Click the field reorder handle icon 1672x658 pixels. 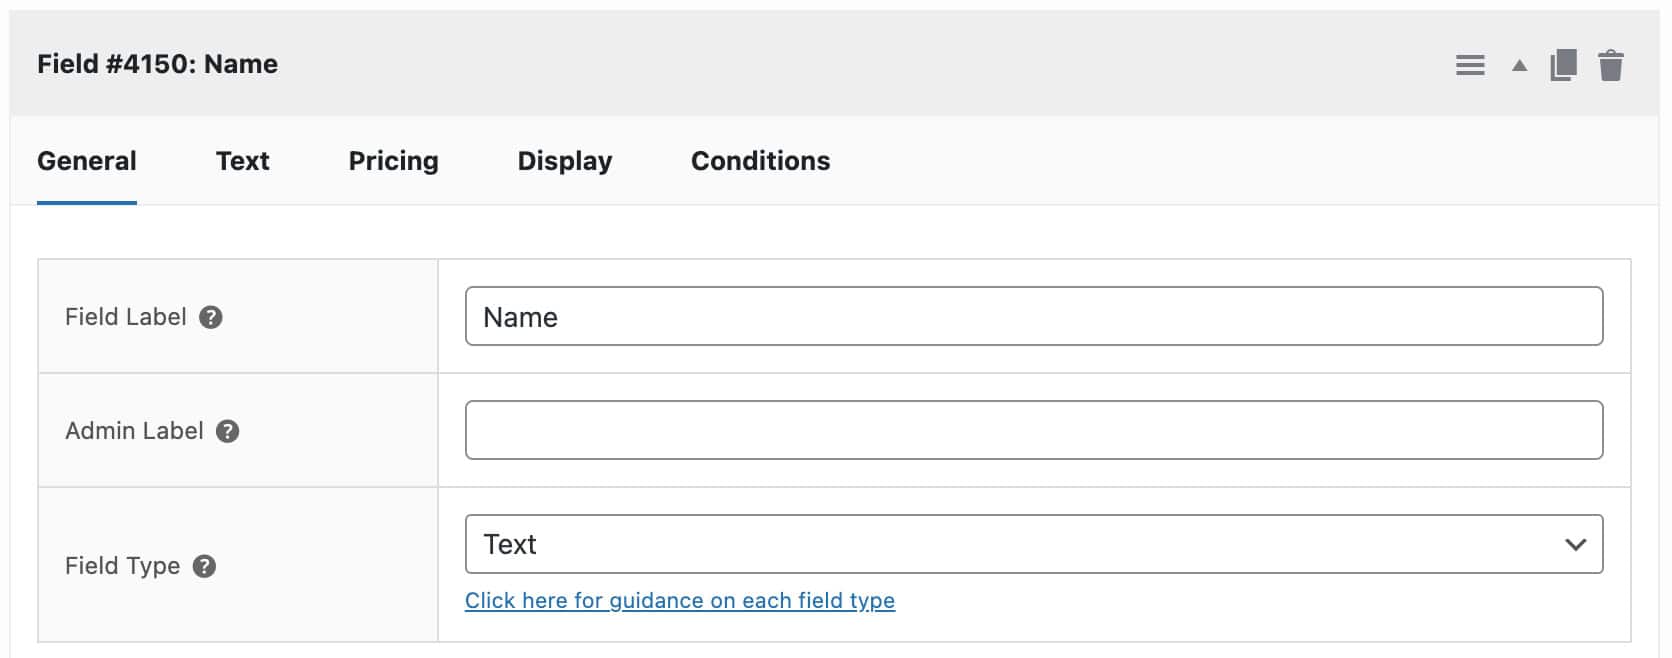tap(1470, 64)
